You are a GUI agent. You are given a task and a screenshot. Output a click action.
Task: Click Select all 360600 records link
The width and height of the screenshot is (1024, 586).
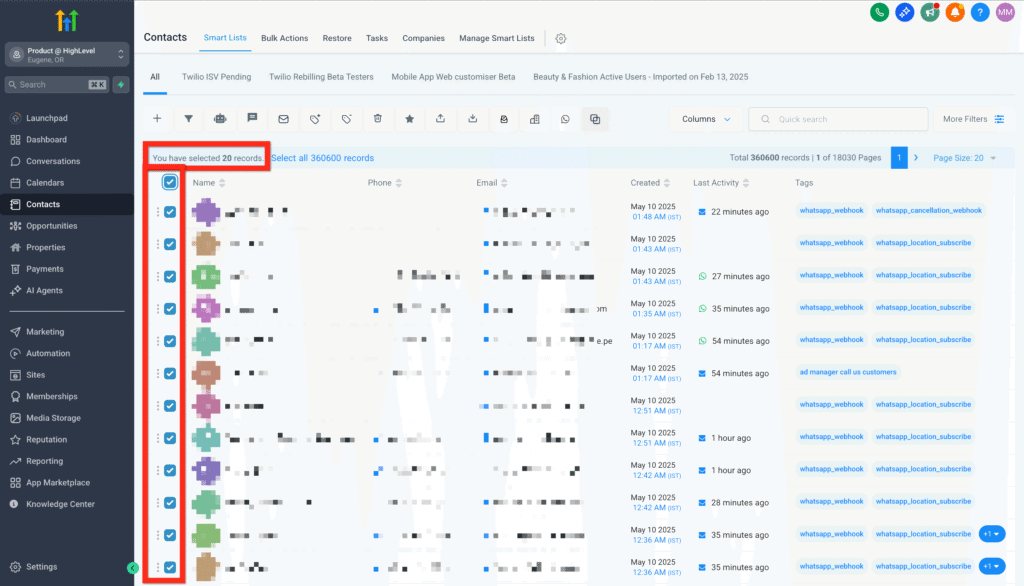322,158
